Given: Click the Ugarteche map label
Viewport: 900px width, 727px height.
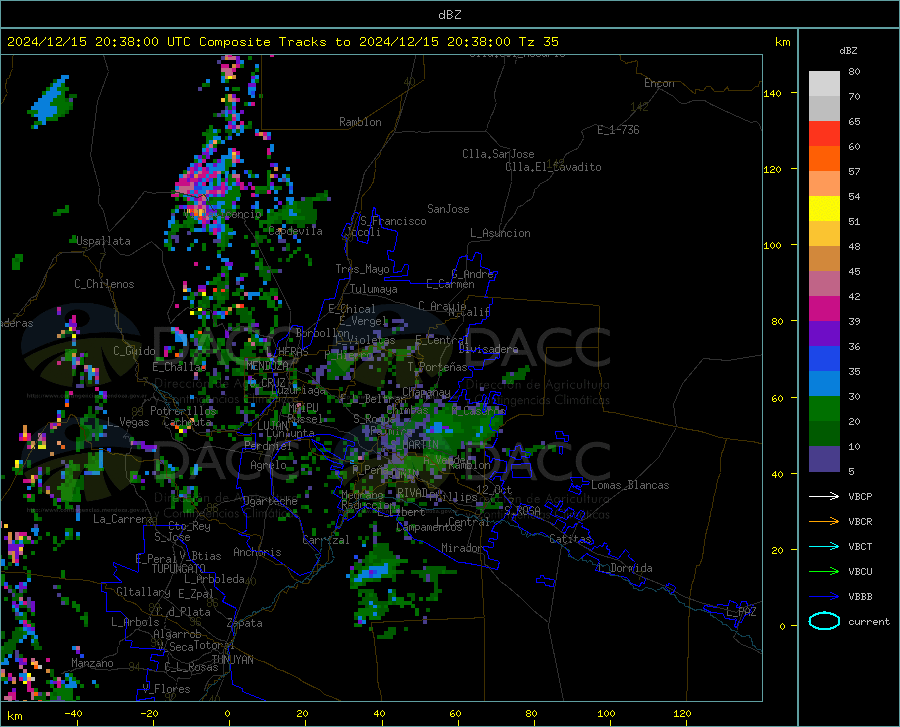Looking at the screenshot, I should [270, 501].
